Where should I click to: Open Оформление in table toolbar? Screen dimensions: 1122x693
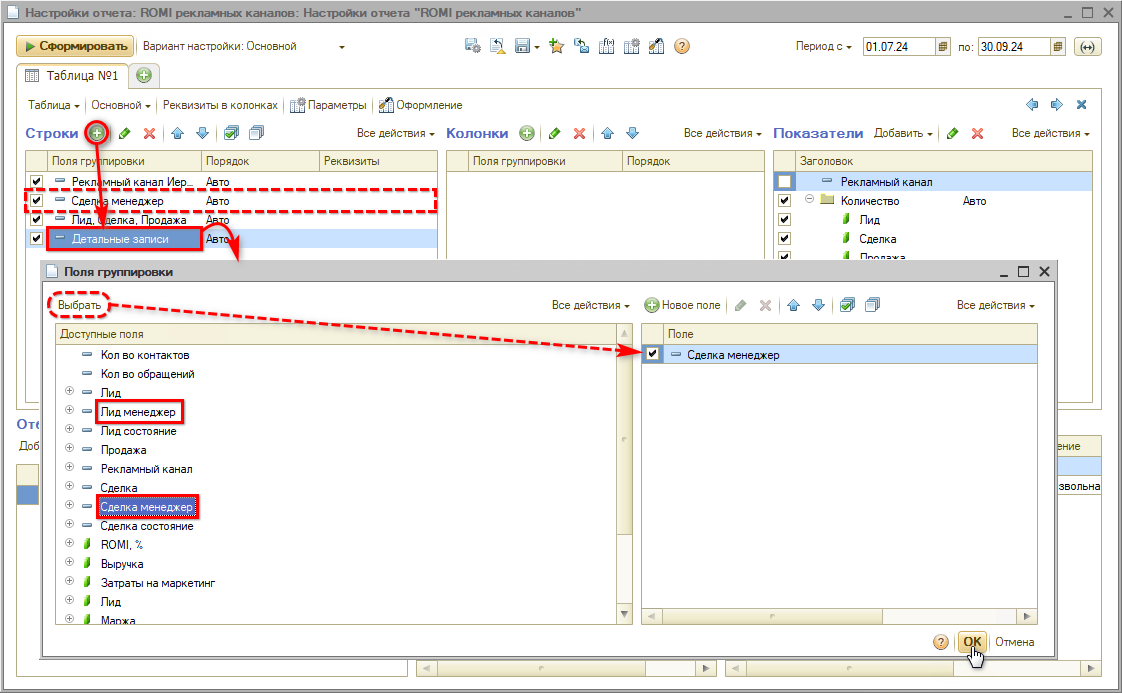pos(421,105)
